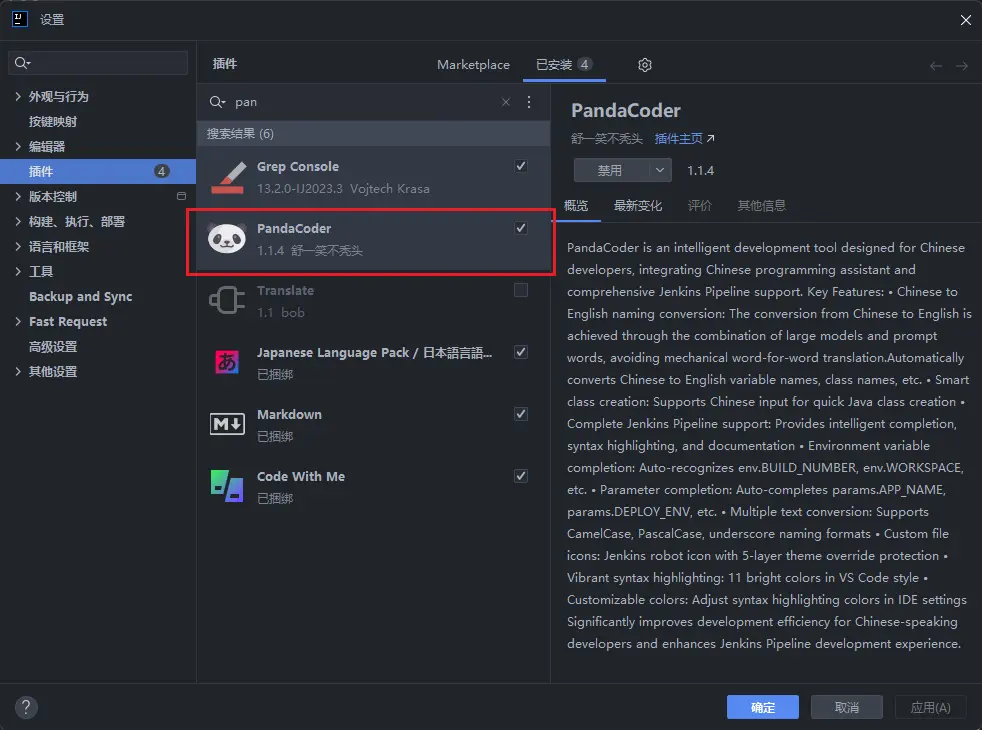Click the 禁用 button
982x730 pixels.
point(611,170)
